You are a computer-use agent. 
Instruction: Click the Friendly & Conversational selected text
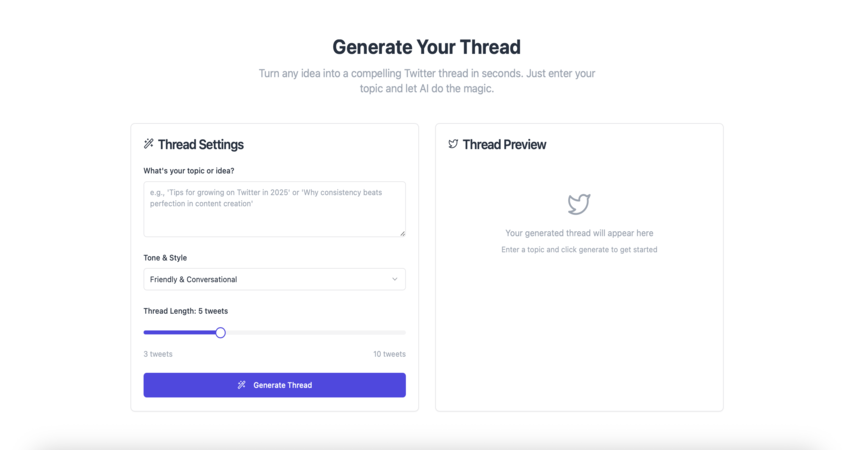(193, 279)
